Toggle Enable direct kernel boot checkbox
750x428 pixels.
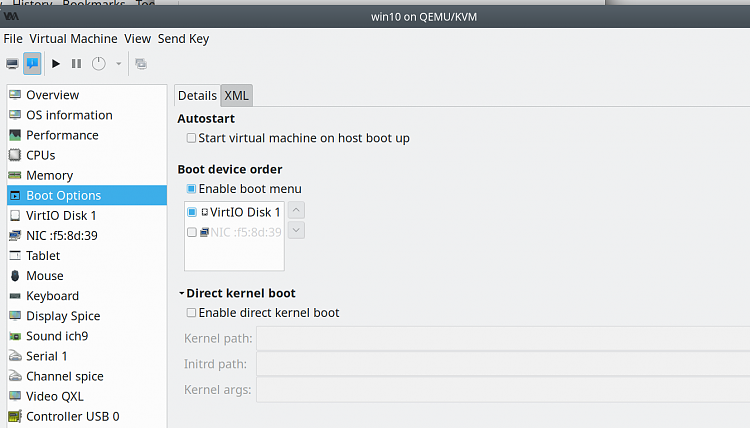(x=191, y=313)
